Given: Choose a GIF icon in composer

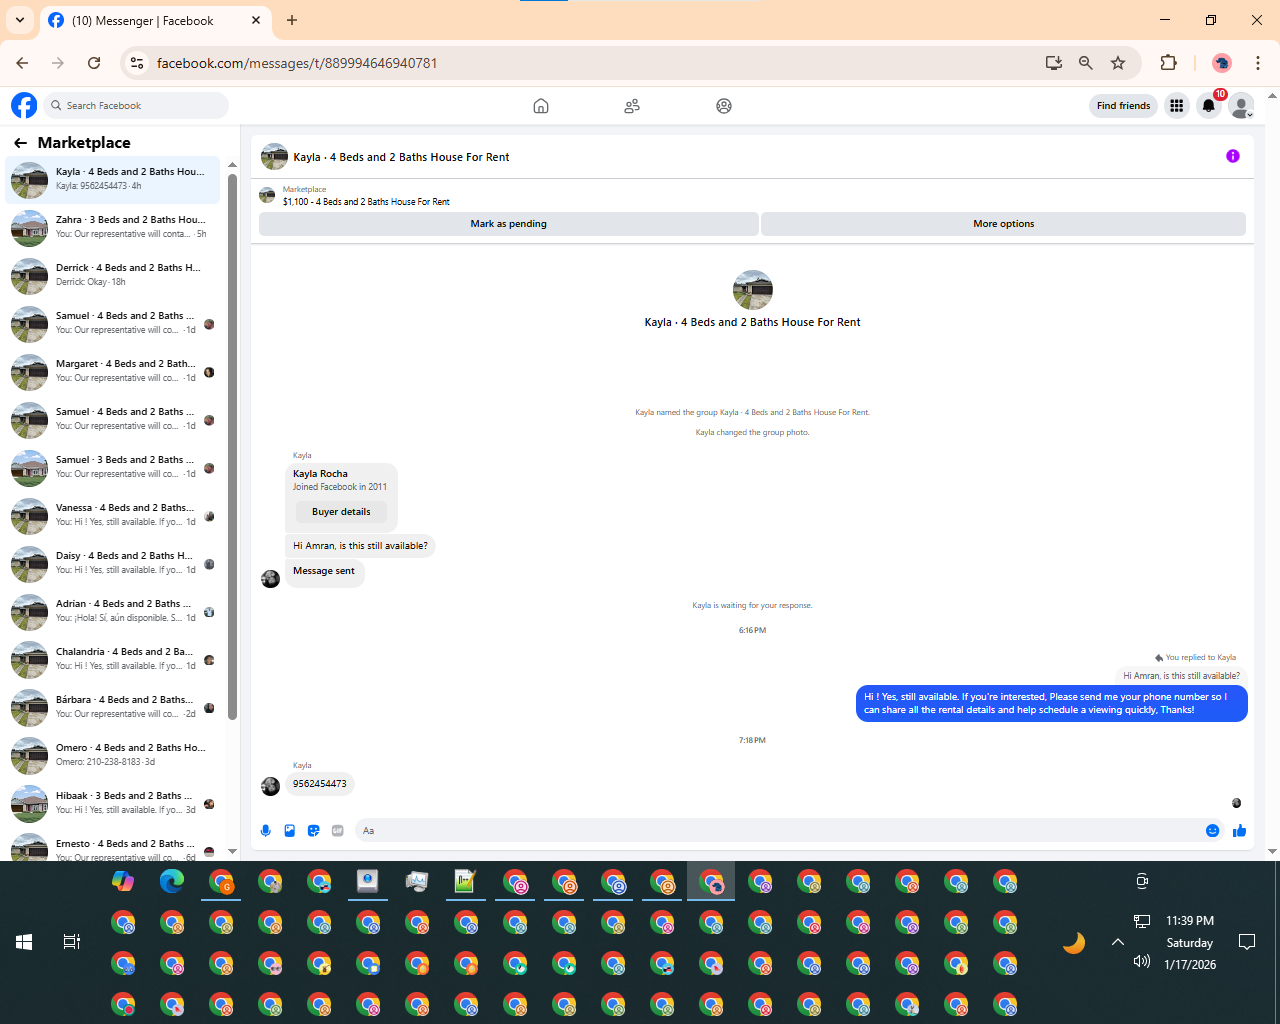Looking at the screenshot, I should (x=338, y=830).
